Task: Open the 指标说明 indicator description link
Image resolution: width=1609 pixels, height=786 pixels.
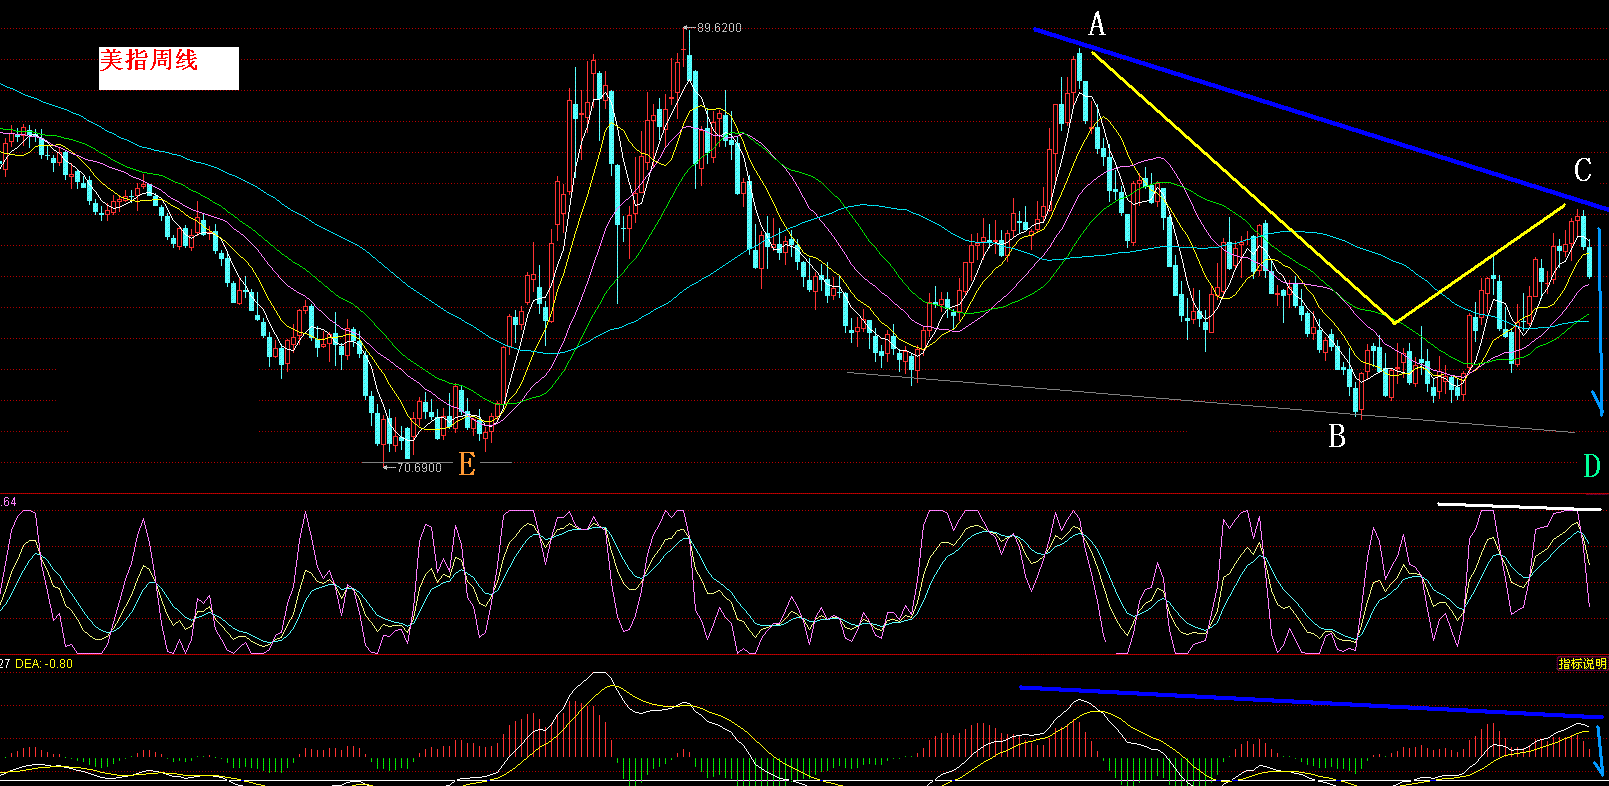Action: pos(1582,664)
